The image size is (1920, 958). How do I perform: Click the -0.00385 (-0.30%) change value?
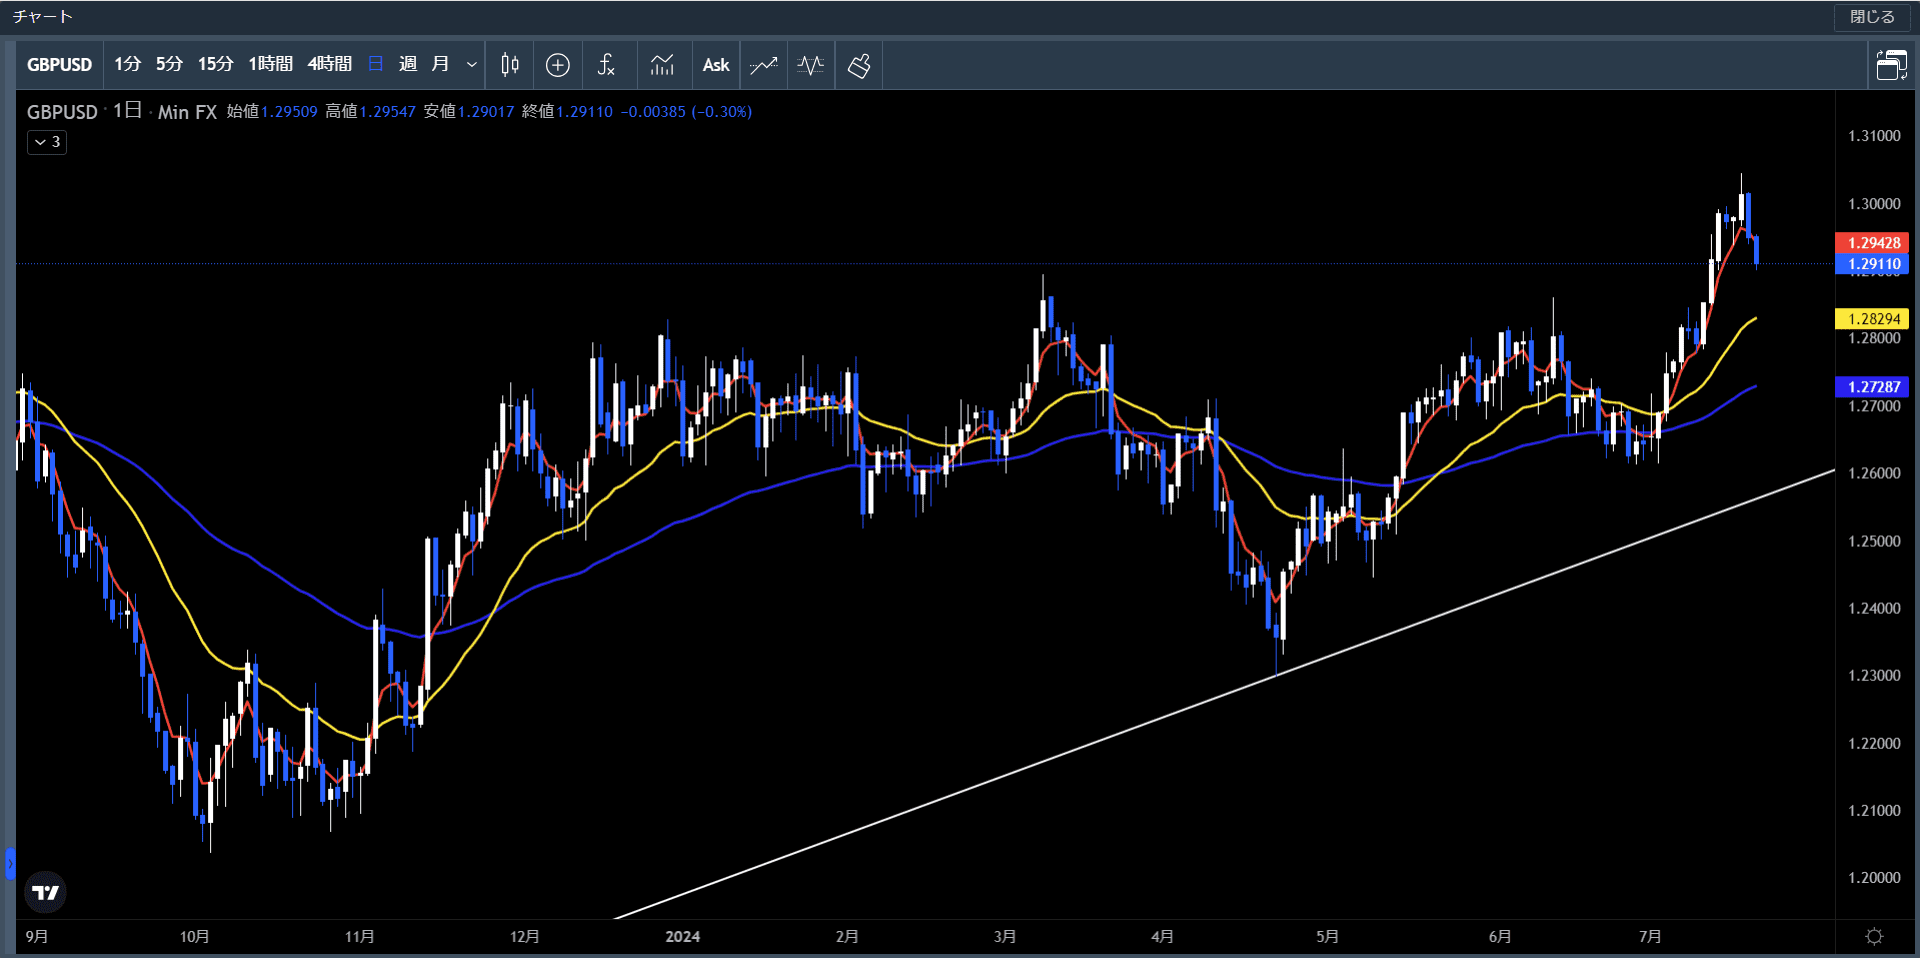[686, 112]
